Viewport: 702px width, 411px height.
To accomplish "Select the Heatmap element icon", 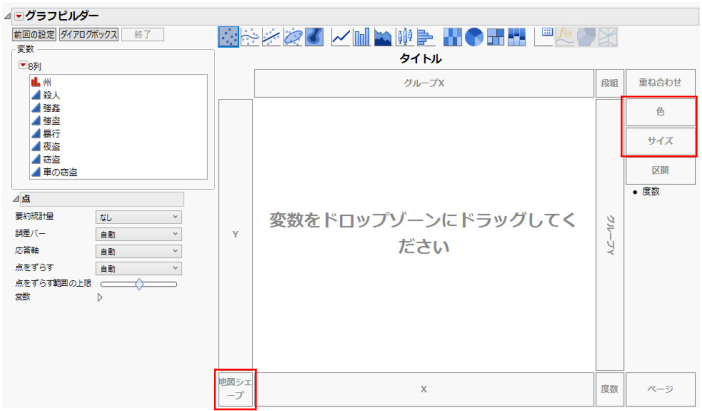I will tap(452, 37).
